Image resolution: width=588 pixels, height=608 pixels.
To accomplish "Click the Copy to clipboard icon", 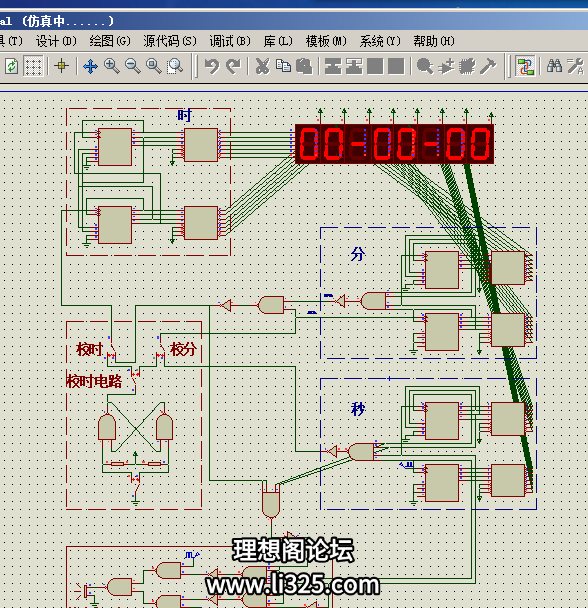I will point(283,66).
